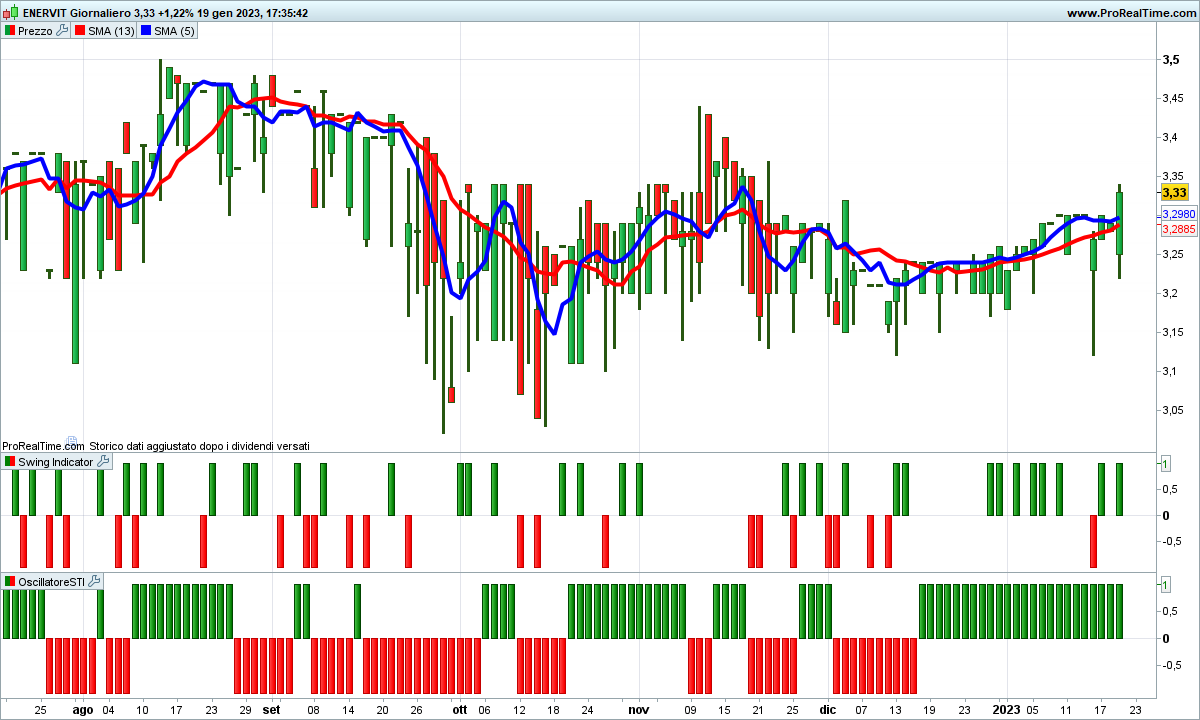Click the "nov" month label on the time axis
The image size is (1200, 720).
click(x=638, y=710)
